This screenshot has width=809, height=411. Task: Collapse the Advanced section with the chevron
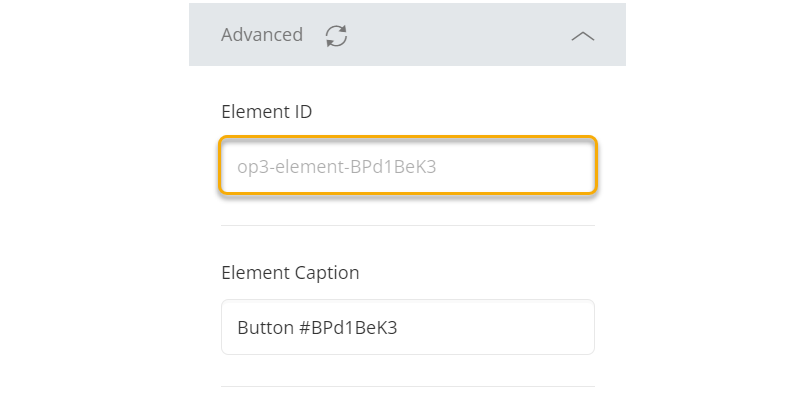(582, 36)
